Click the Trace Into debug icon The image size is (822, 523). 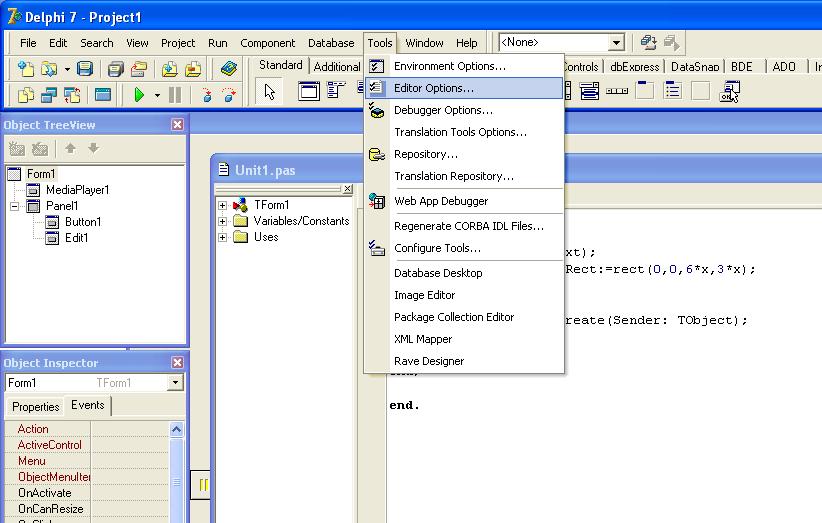pyautogui.click(x=207, y=95)
